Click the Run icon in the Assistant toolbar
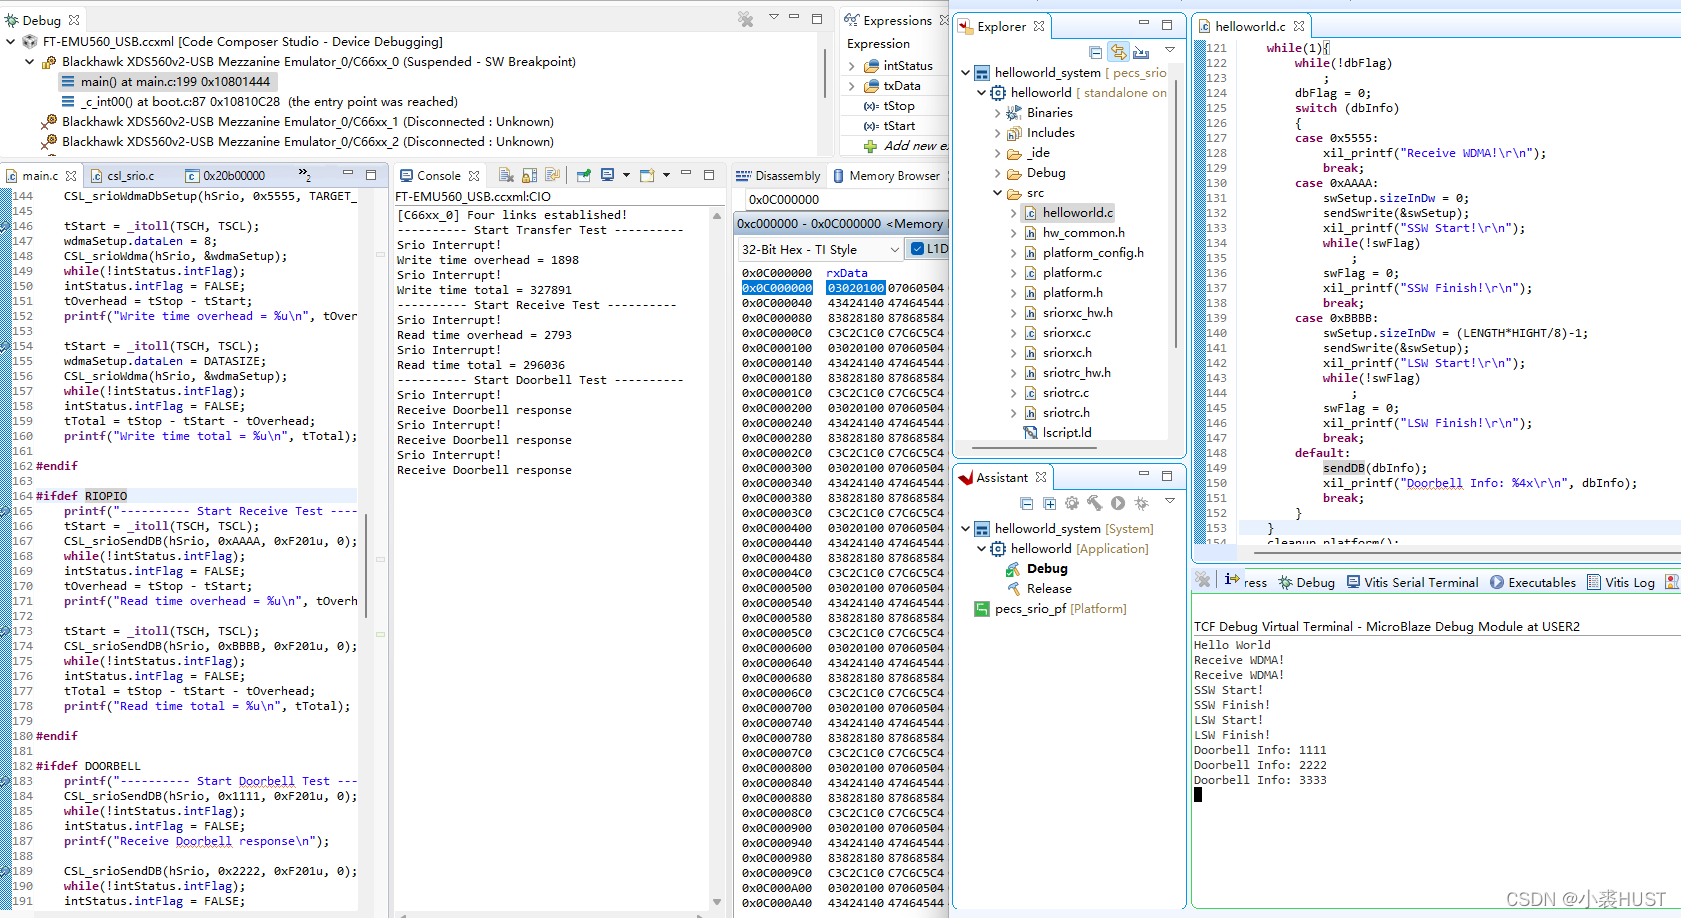1681x918 pixels. tap(1118, 503)
